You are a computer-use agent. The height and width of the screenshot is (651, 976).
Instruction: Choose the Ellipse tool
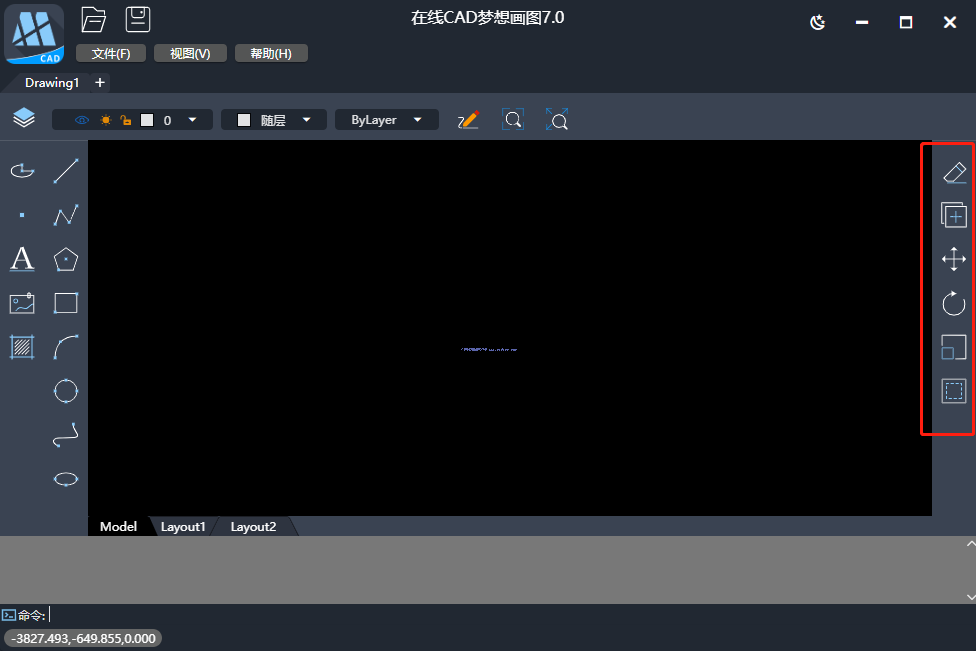[x=66, y=479]
